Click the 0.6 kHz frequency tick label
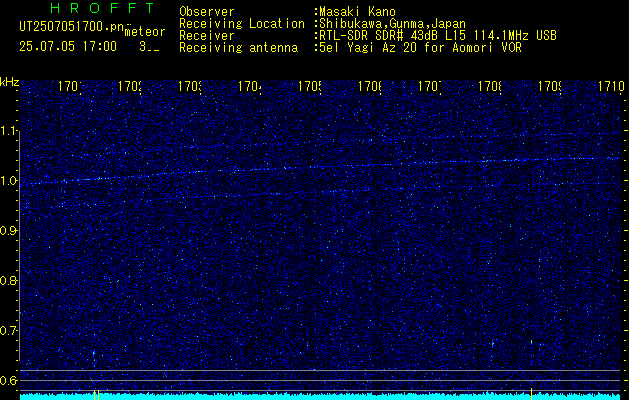629x400 pixels. [x=8, y=381]
